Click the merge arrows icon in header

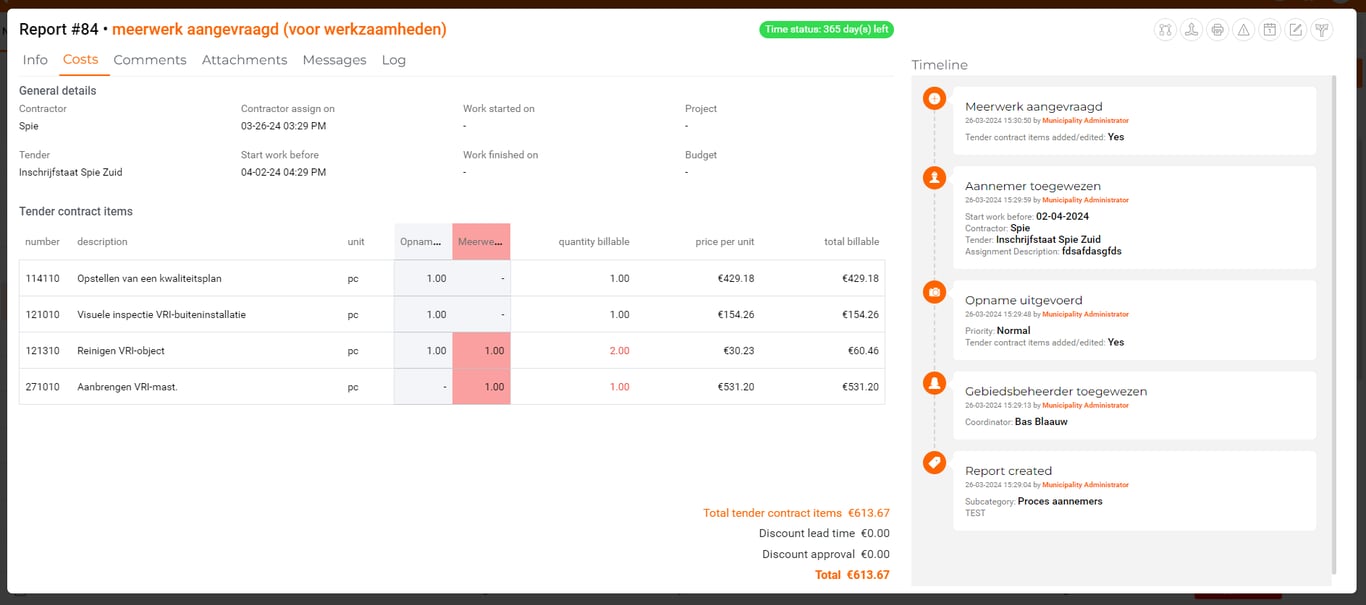[1191, 30]
